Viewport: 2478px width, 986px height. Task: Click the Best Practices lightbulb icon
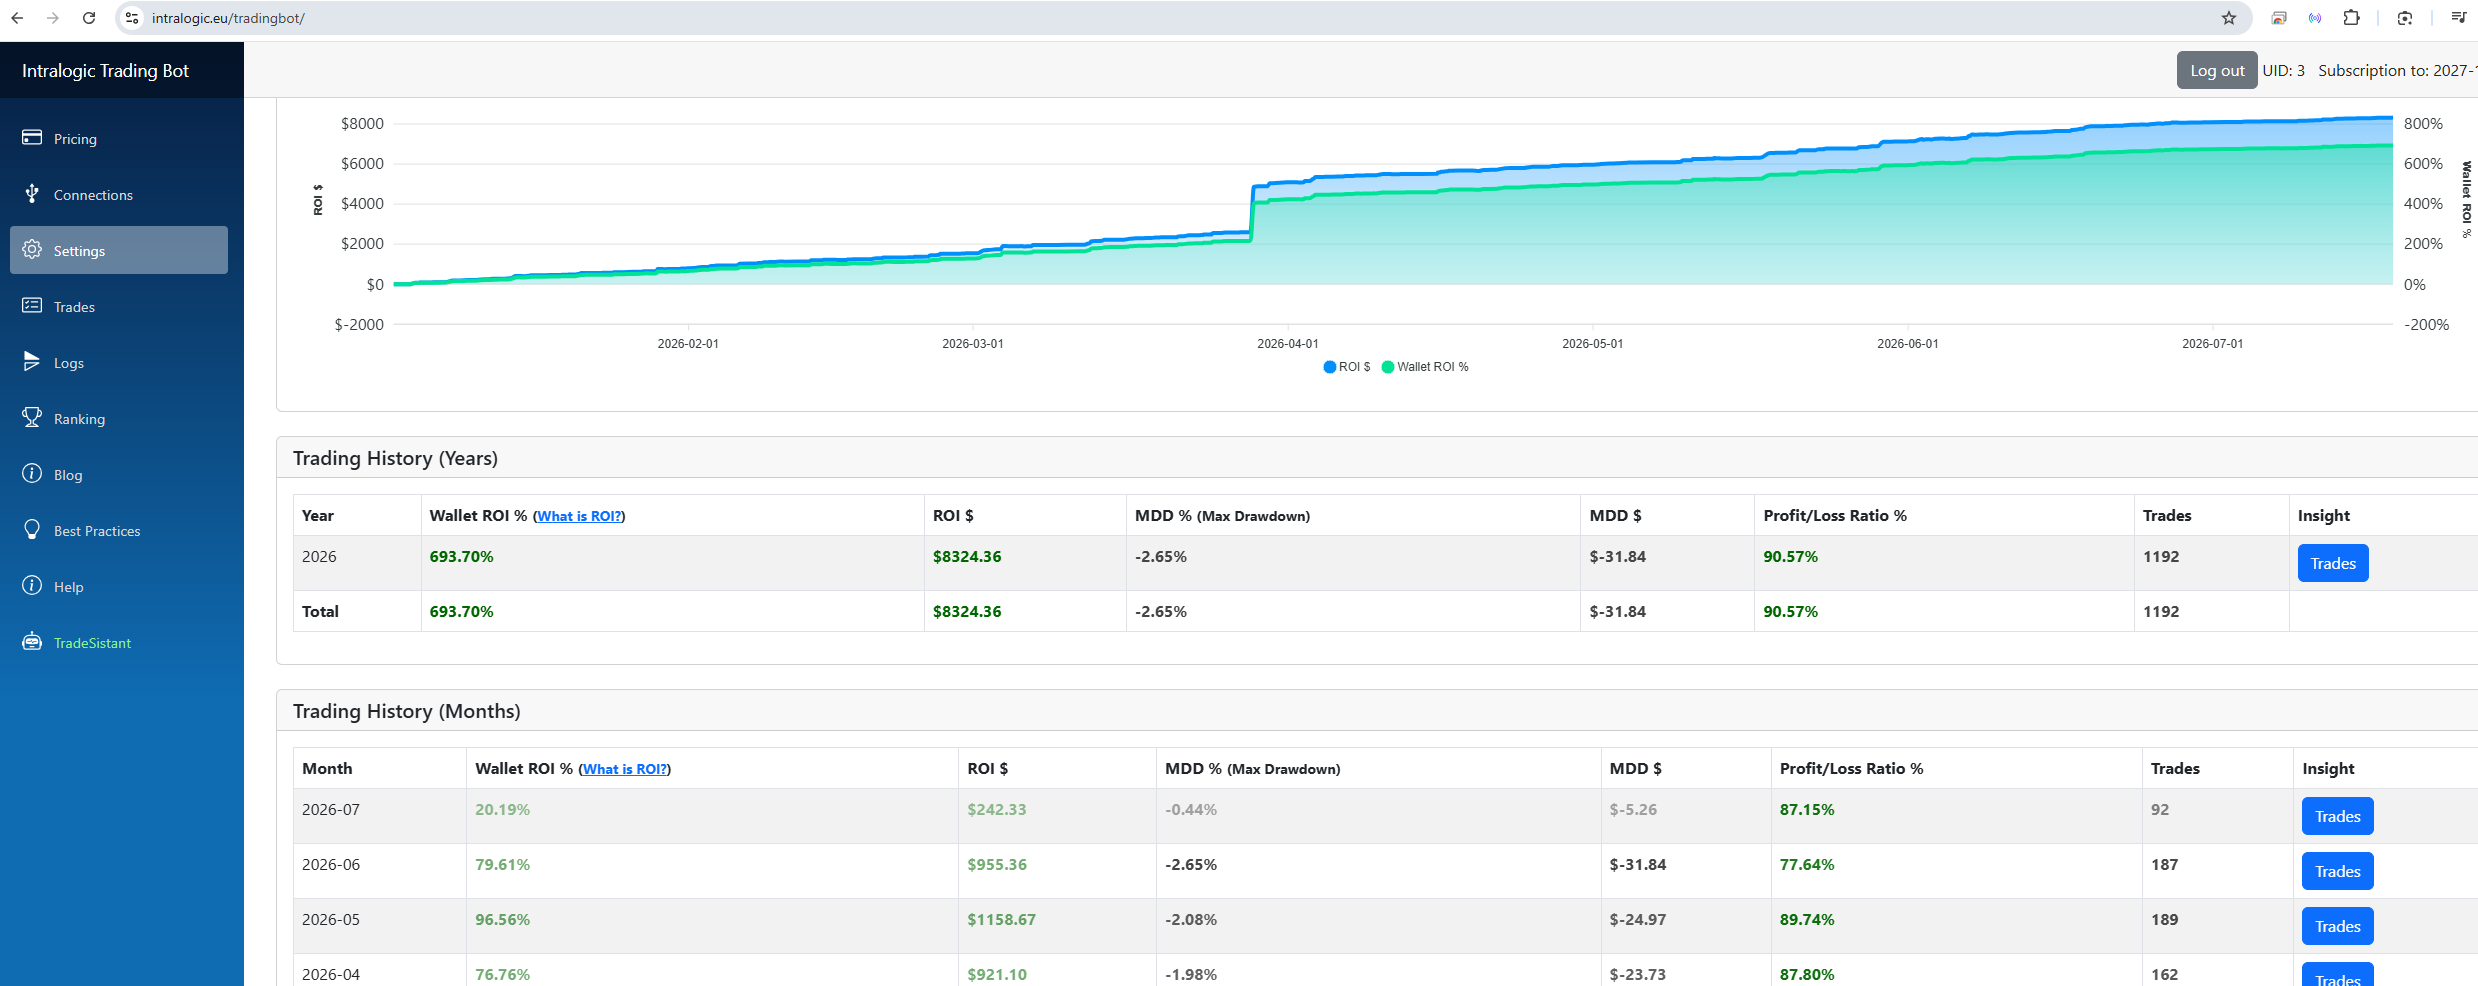32,530
